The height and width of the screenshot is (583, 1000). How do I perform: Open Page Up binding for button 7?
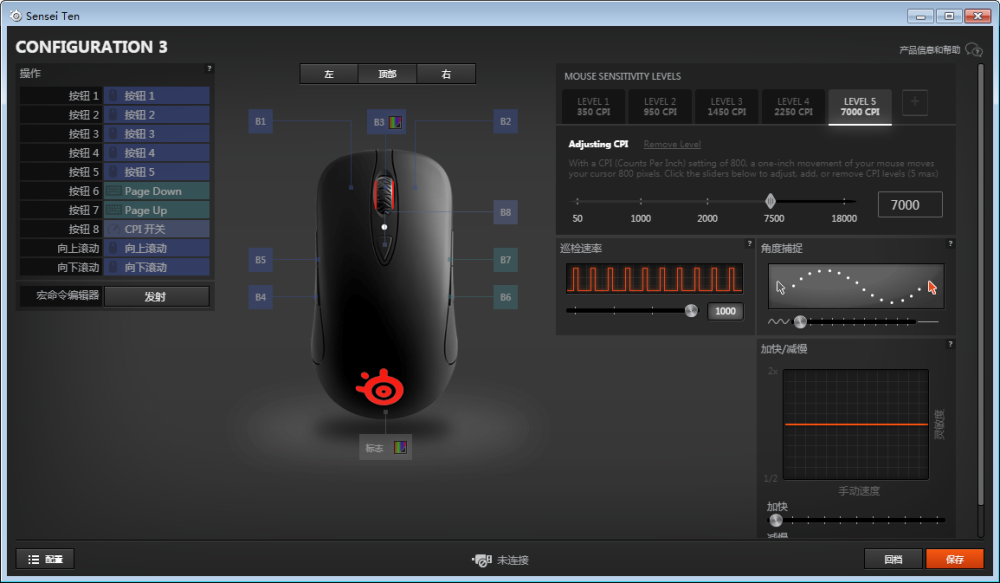coord(156,210)
